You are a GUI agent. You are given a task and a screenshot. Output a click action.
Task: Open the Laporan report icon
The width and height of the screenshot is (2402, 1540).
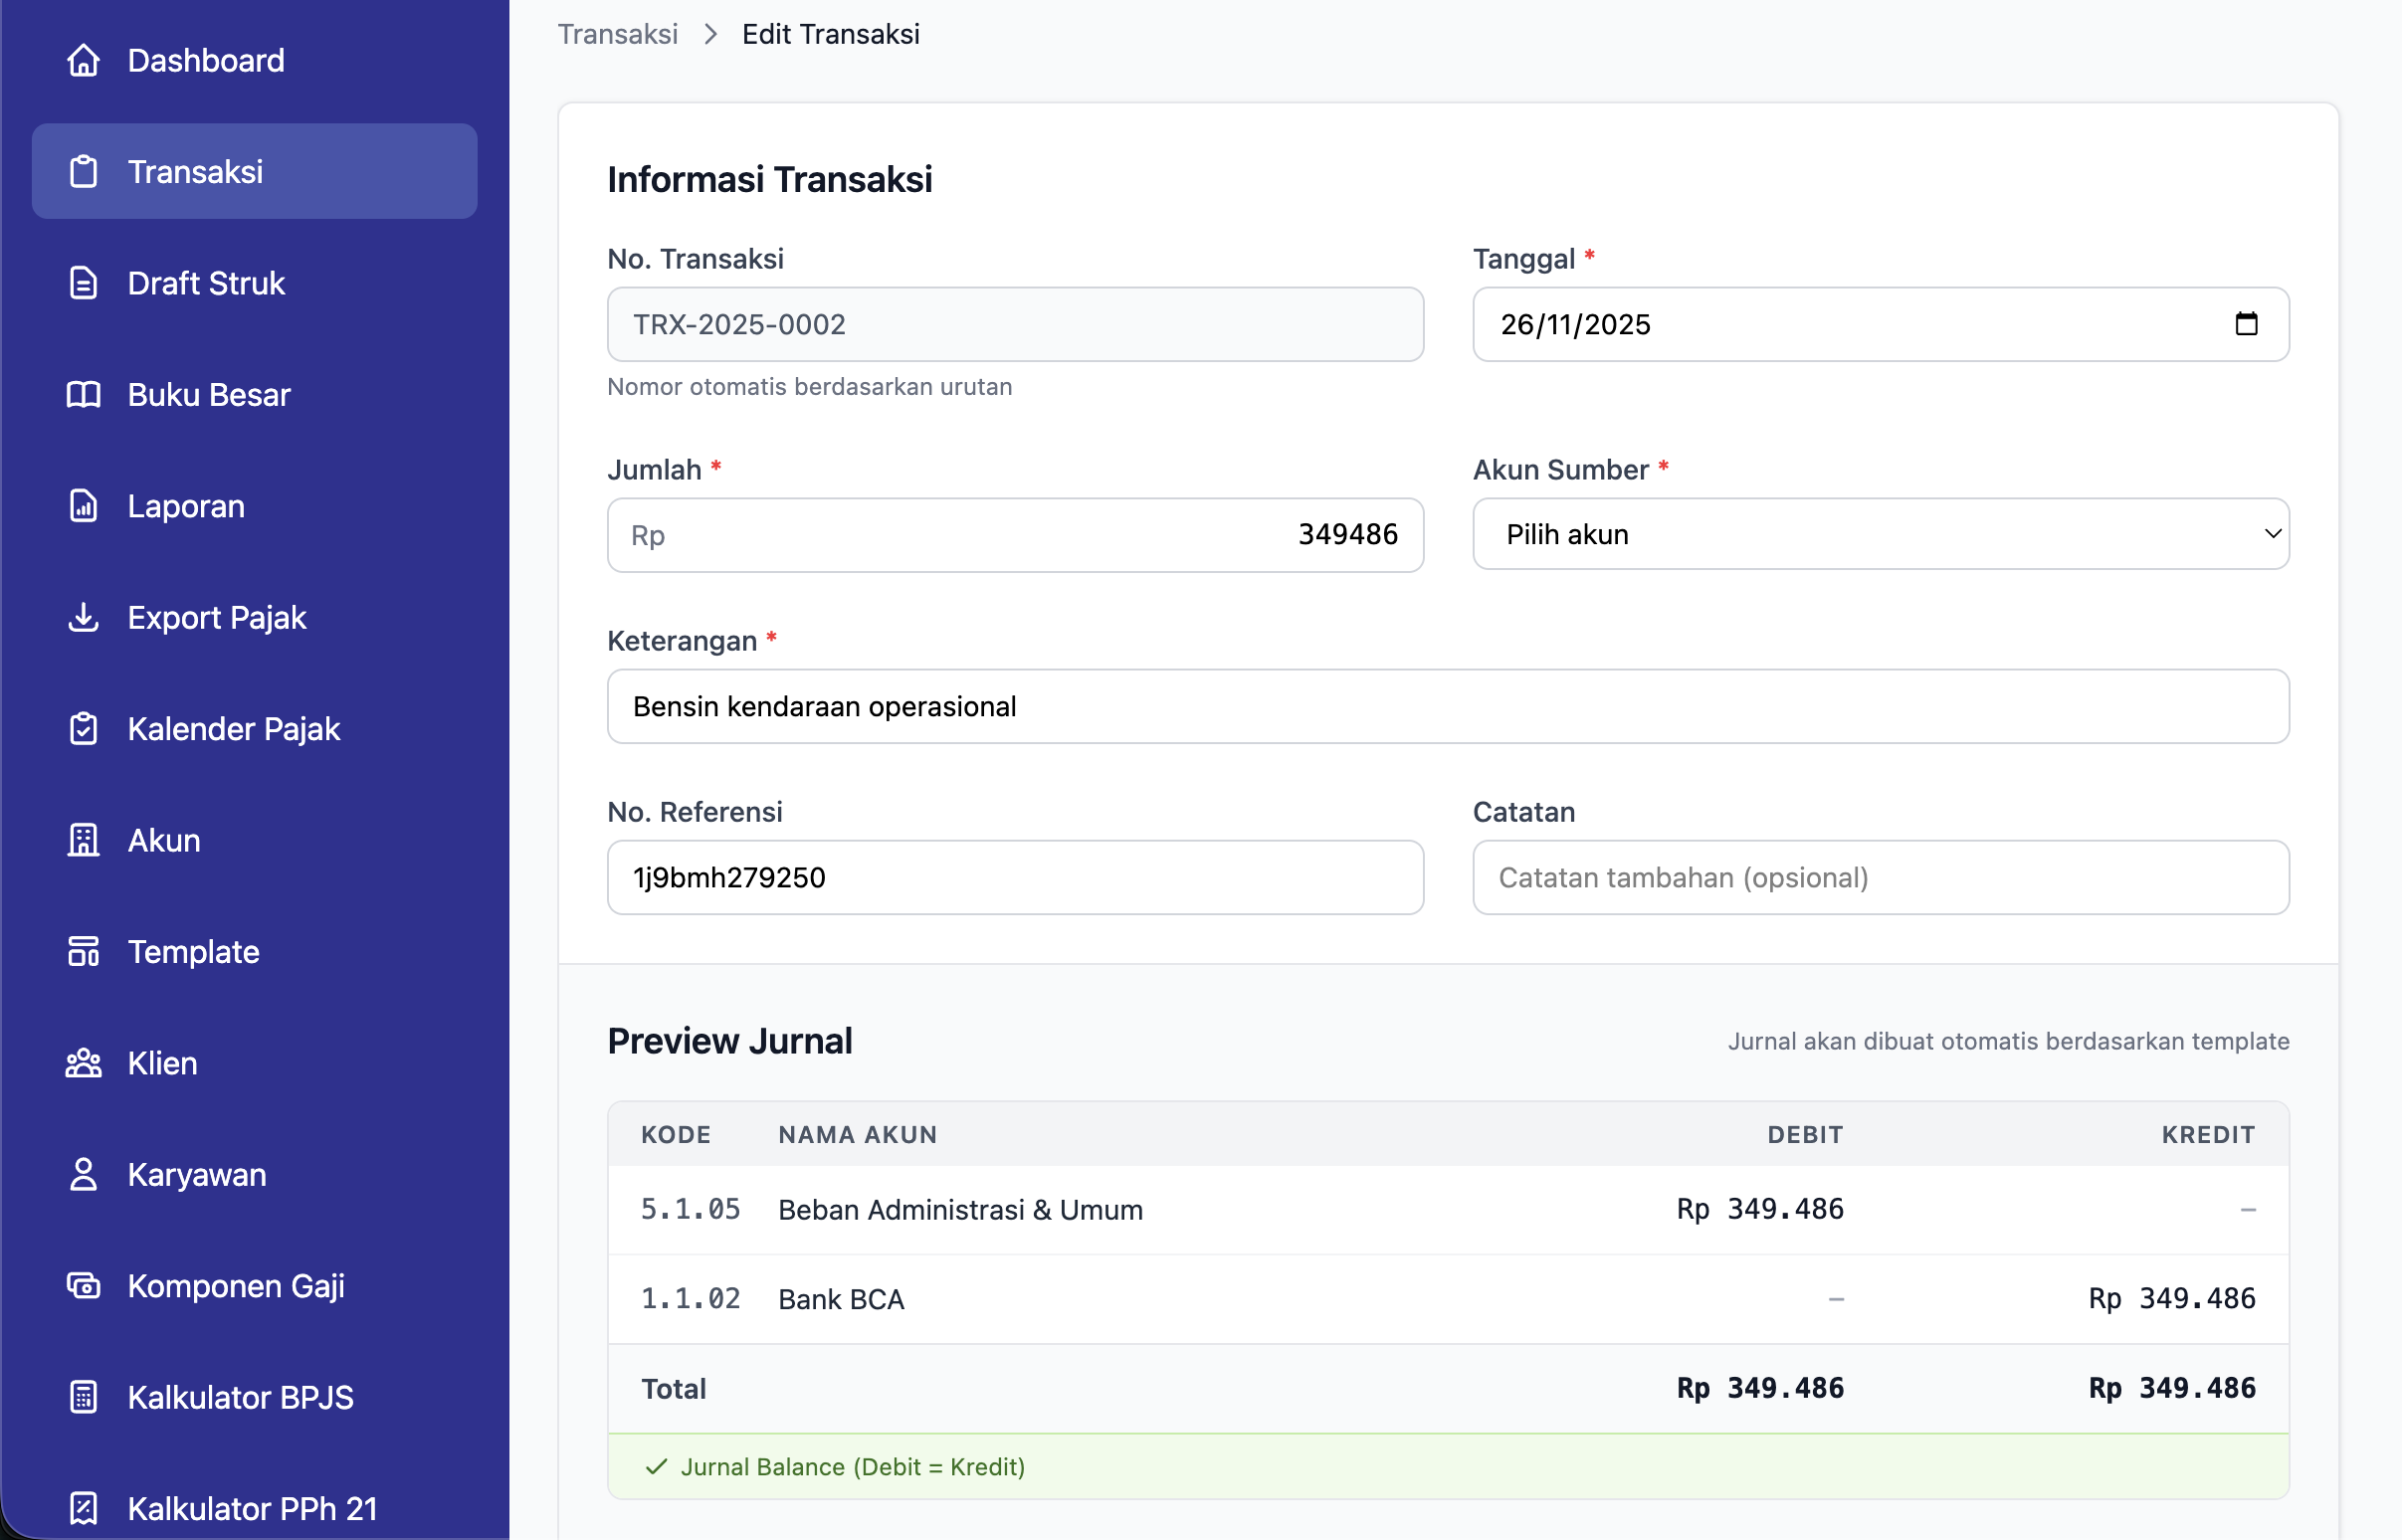pyautogui.click(x=83, y=506)
